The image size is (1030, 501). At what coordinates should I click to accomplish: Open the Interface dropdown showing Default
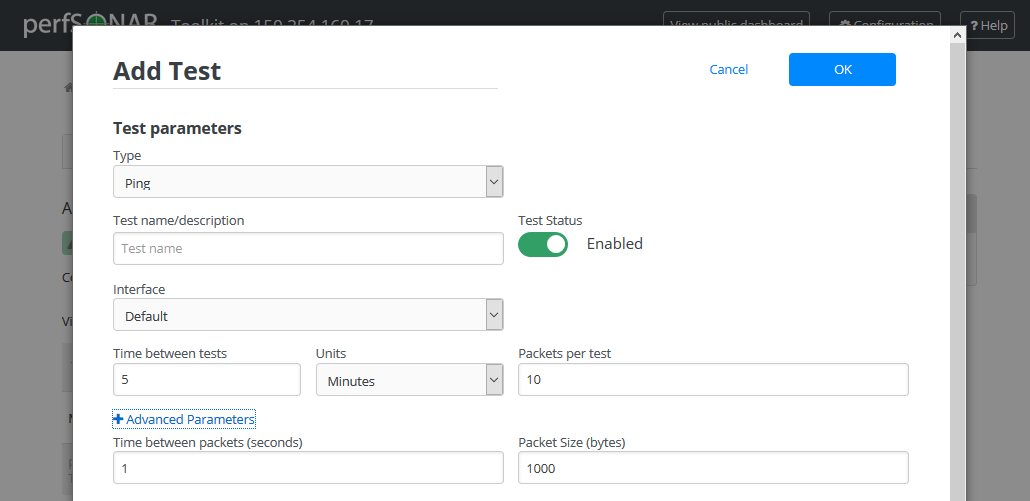pyautogui.click(x=308, y=315)
